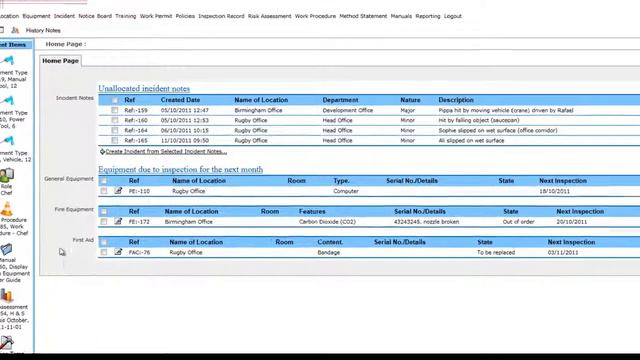The width and height of the screenshot is (640, 360).
Task: Toggle select-all checkbox in Incident Notes header
Action: click(x=115, y=100)
